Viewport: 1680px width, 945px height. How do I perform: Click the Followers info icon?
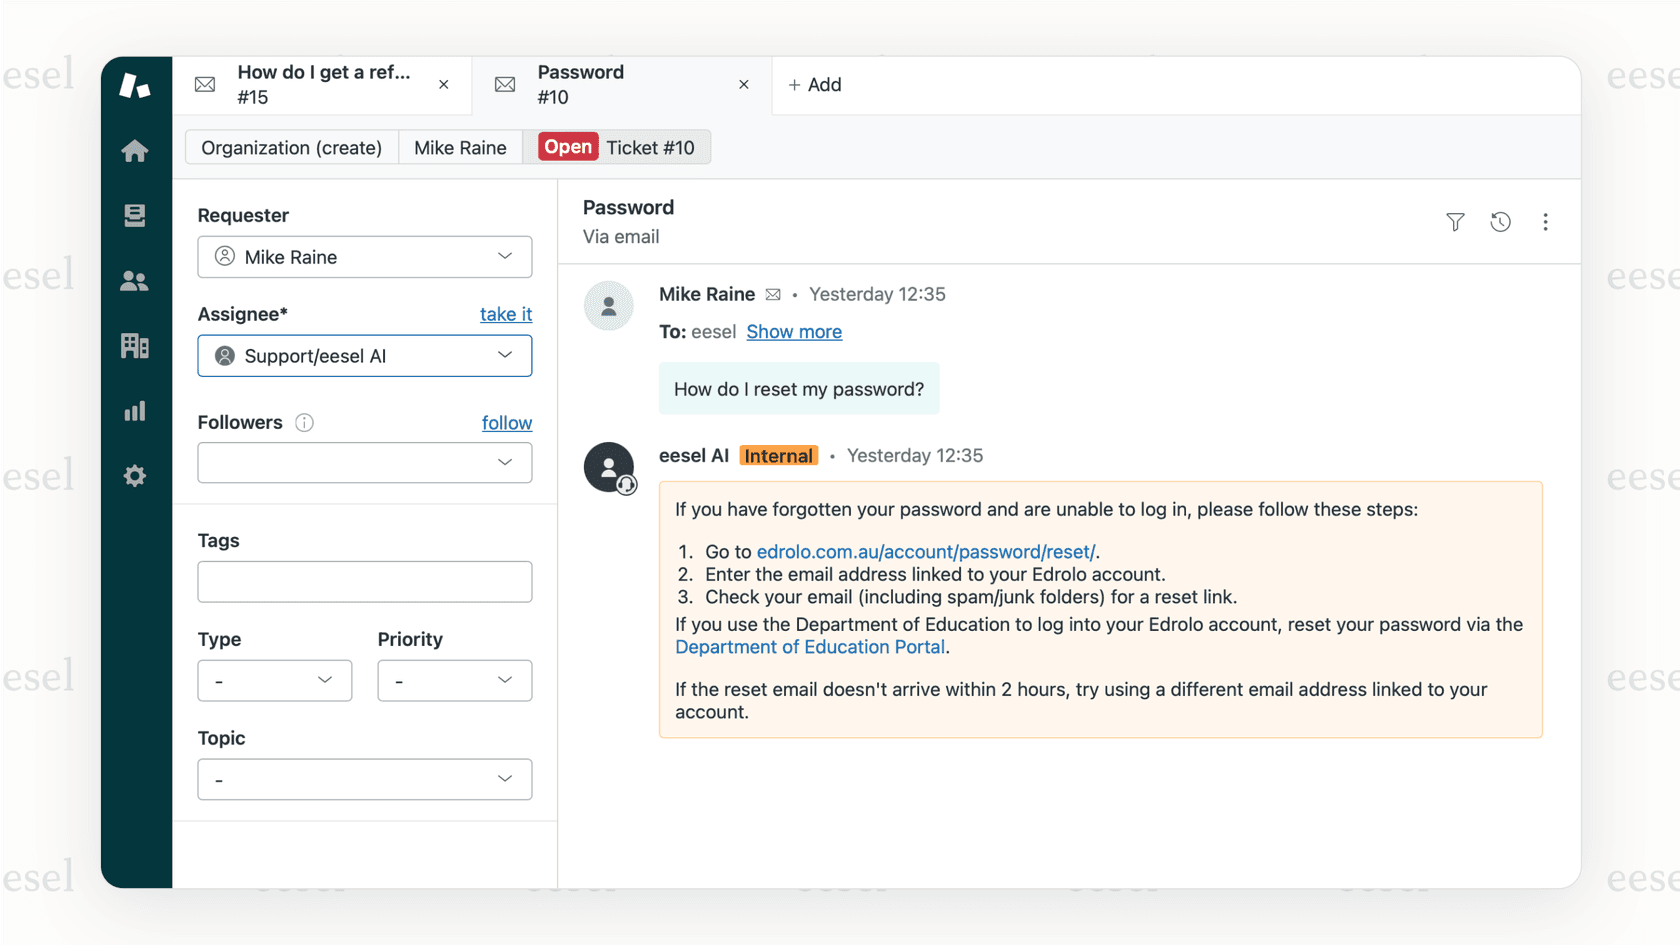pos(304,423)
